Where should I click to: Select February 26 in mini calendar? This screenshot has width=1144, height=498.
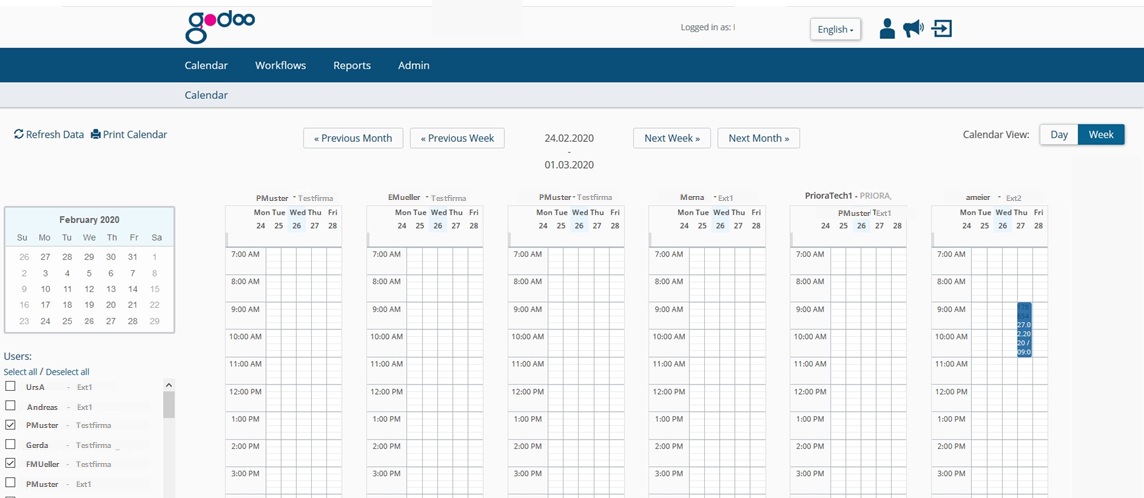pos(89,321)
